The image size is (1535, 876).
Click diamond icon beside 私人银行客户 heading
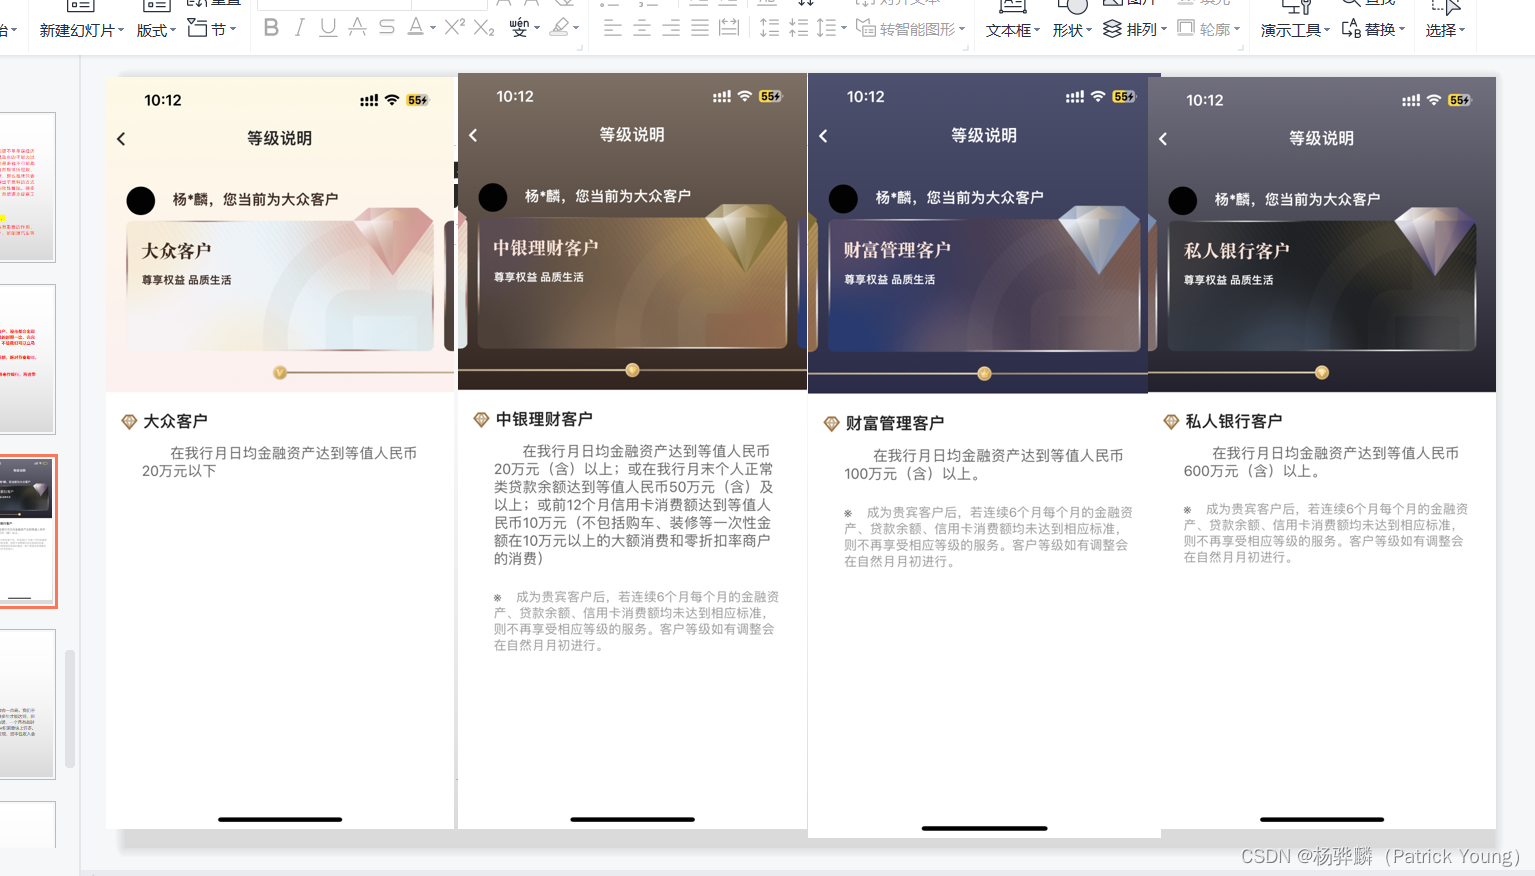[1171, 422]
